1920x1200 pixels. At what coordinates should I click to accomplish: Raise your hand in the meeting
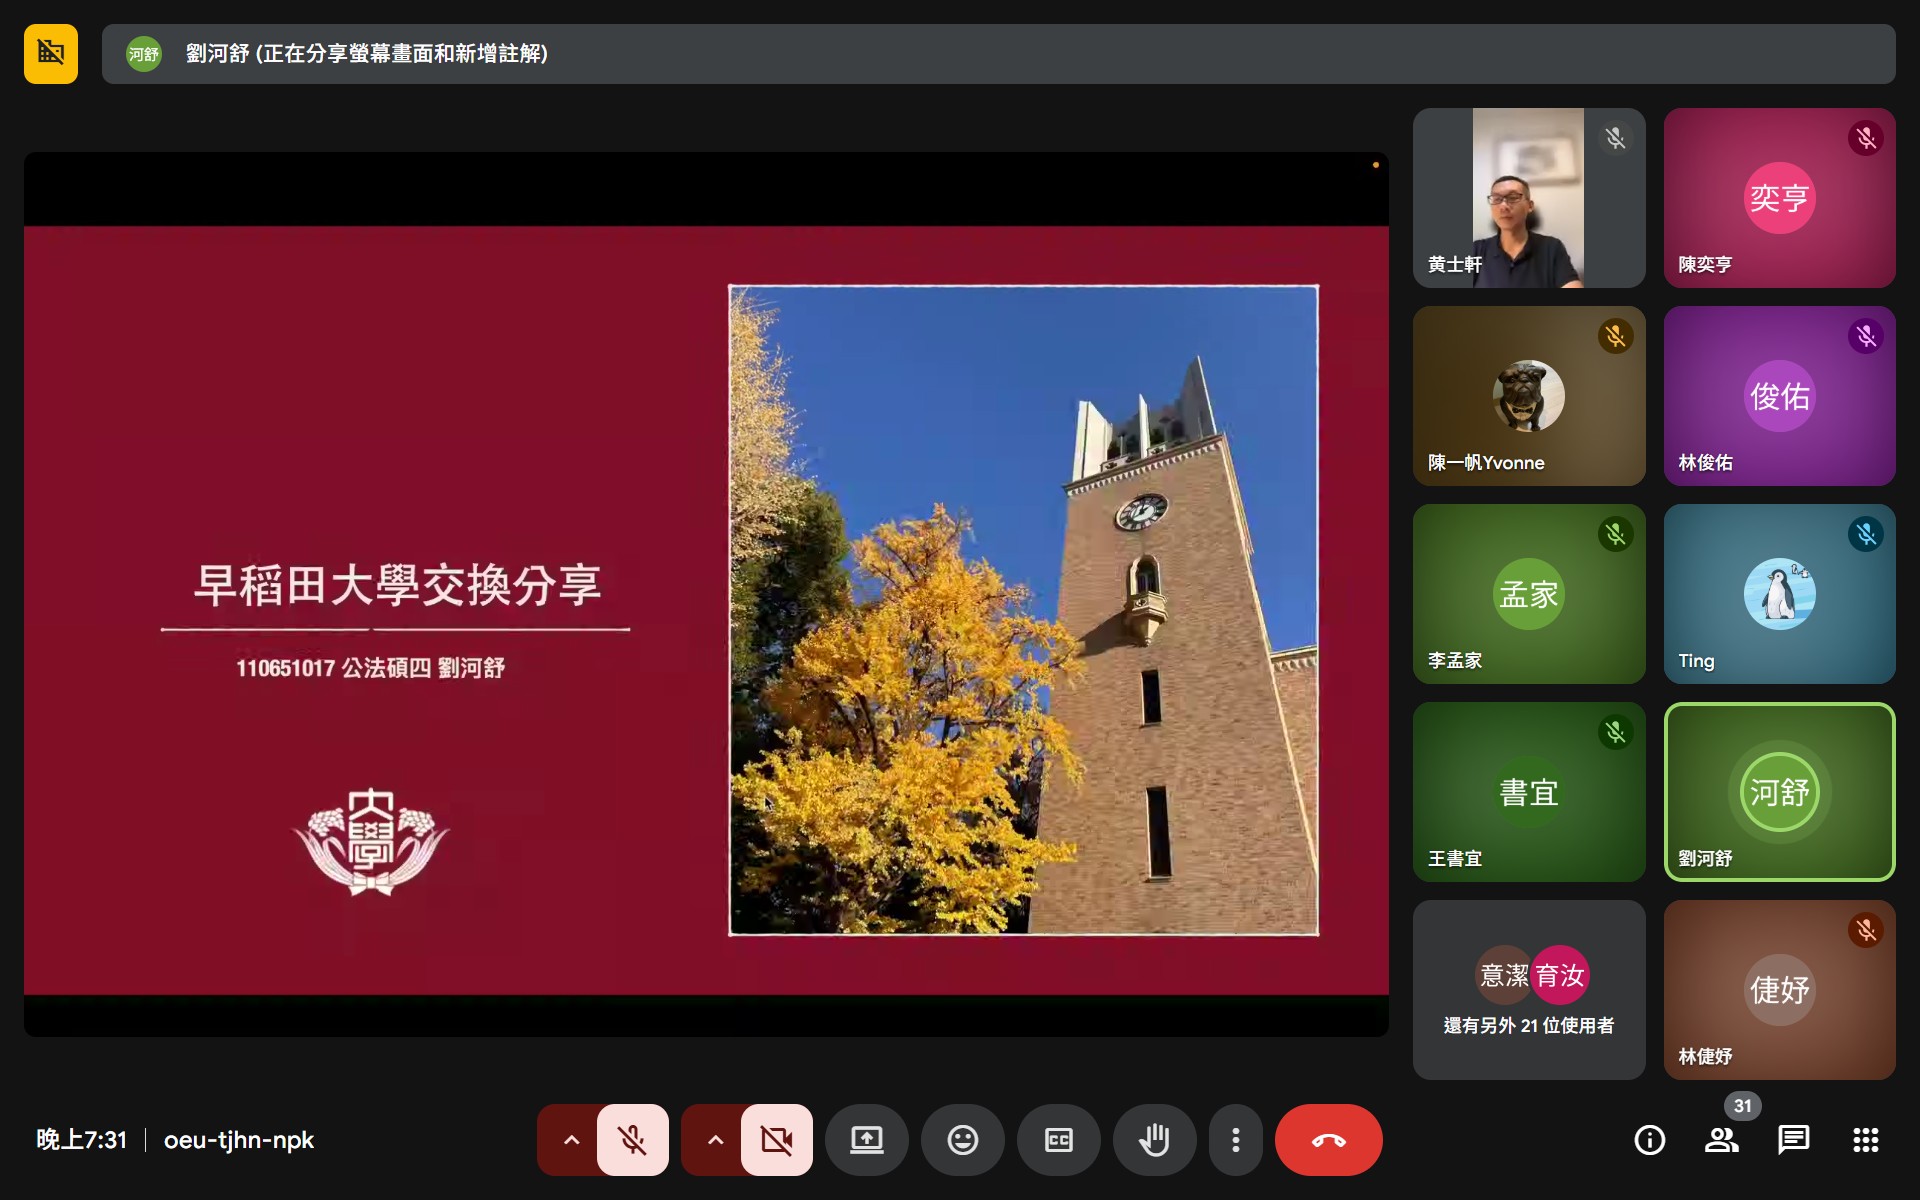(1154, 1140)
